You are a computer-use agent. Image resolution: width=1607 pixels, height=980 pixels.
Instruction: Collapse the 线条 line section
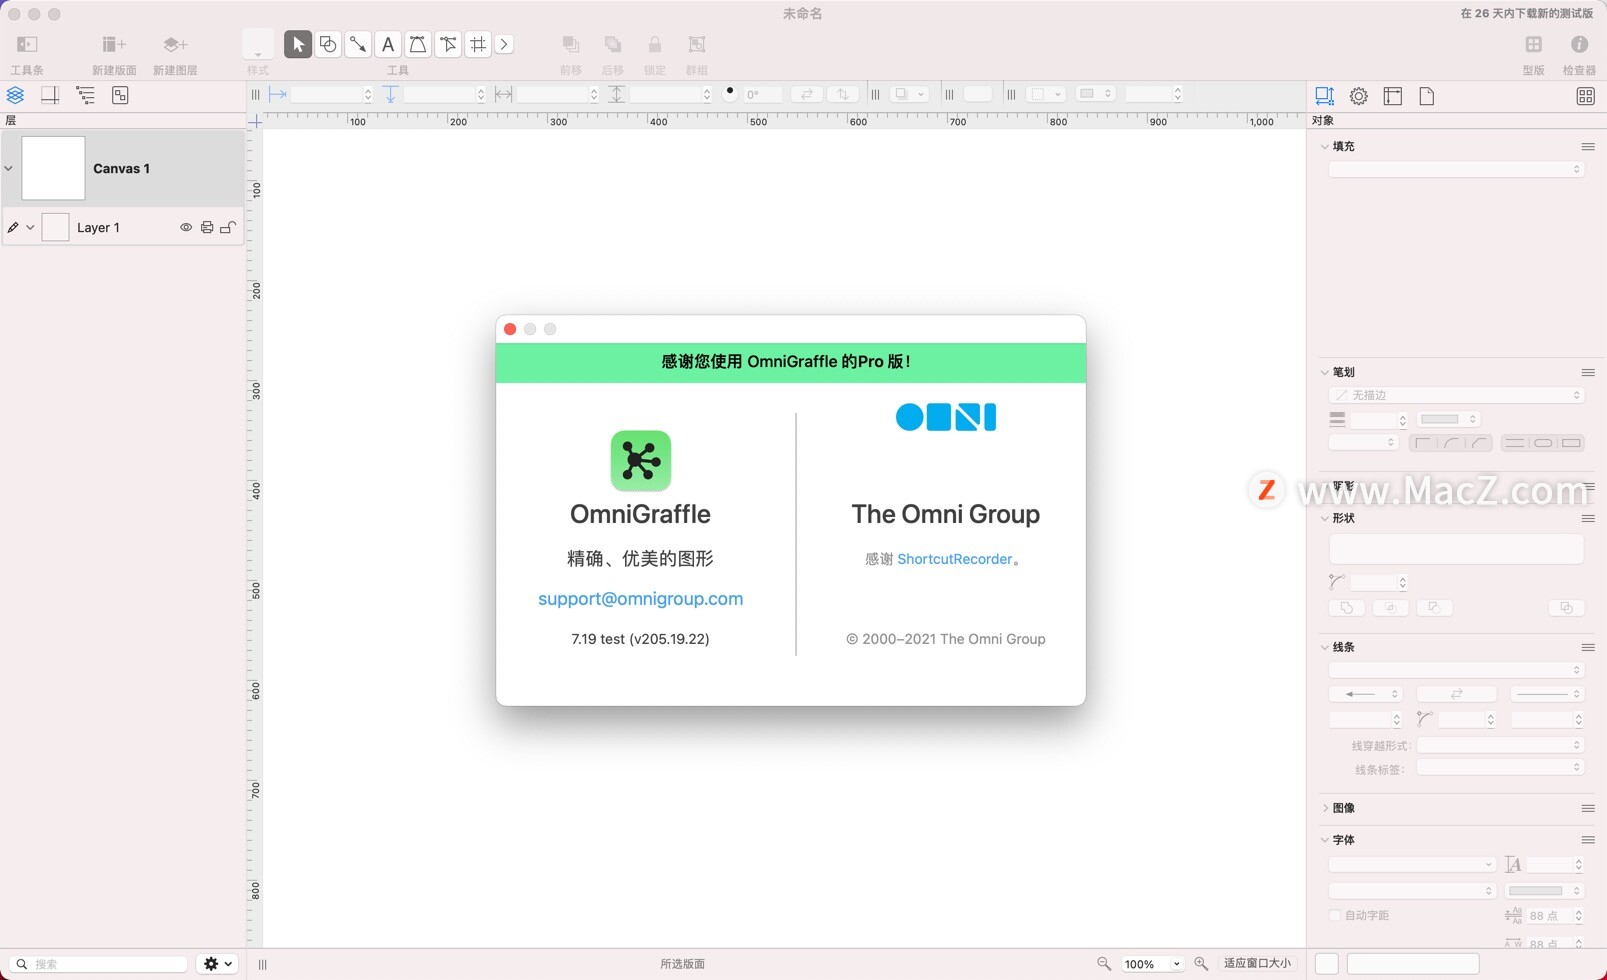pos(1325,647)
